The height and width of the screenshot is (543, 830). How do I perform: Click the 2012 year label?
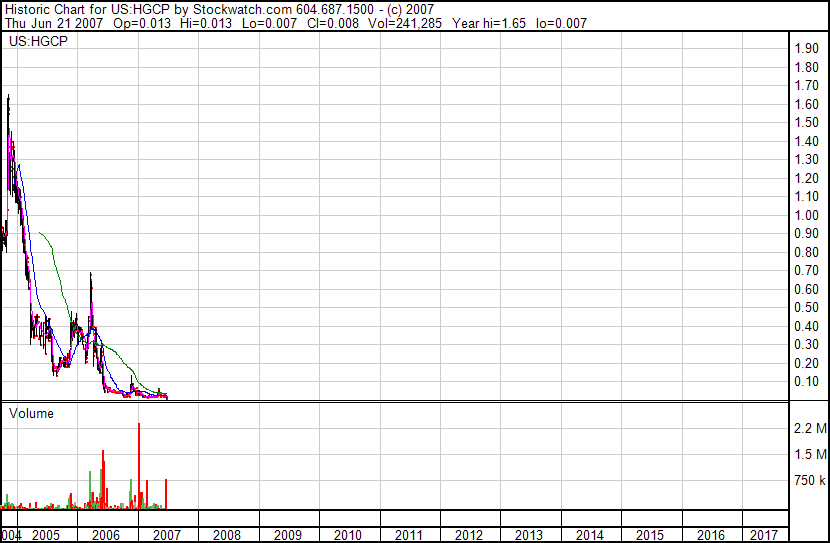click(x=468, y=535)
